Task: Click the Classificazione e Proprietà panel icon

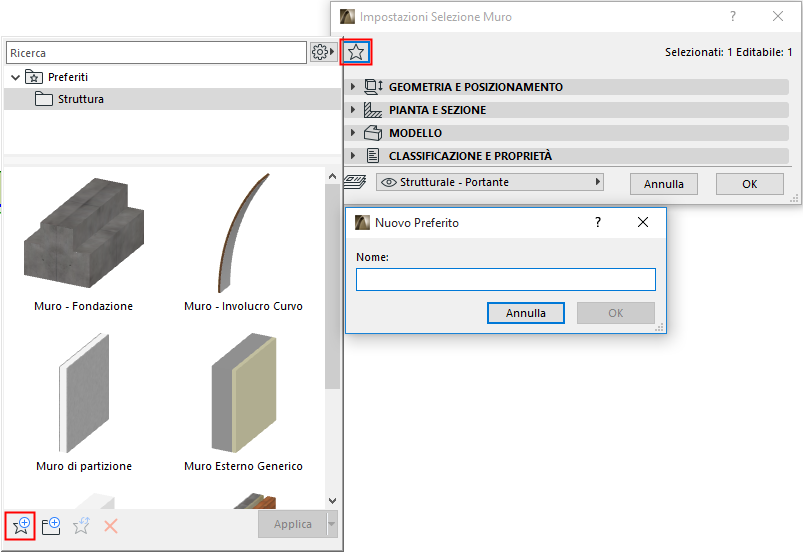Action: pos(373,156)
